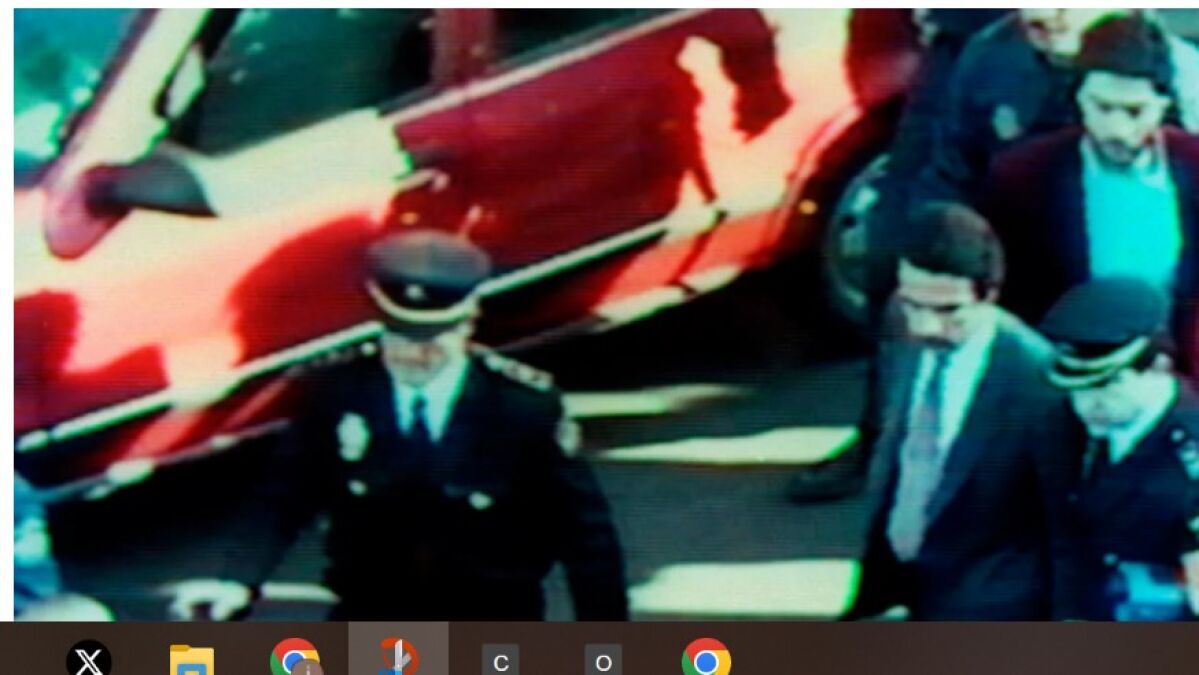Open Chrome with the profile badge
The image size is (1199, 675).
294,659
